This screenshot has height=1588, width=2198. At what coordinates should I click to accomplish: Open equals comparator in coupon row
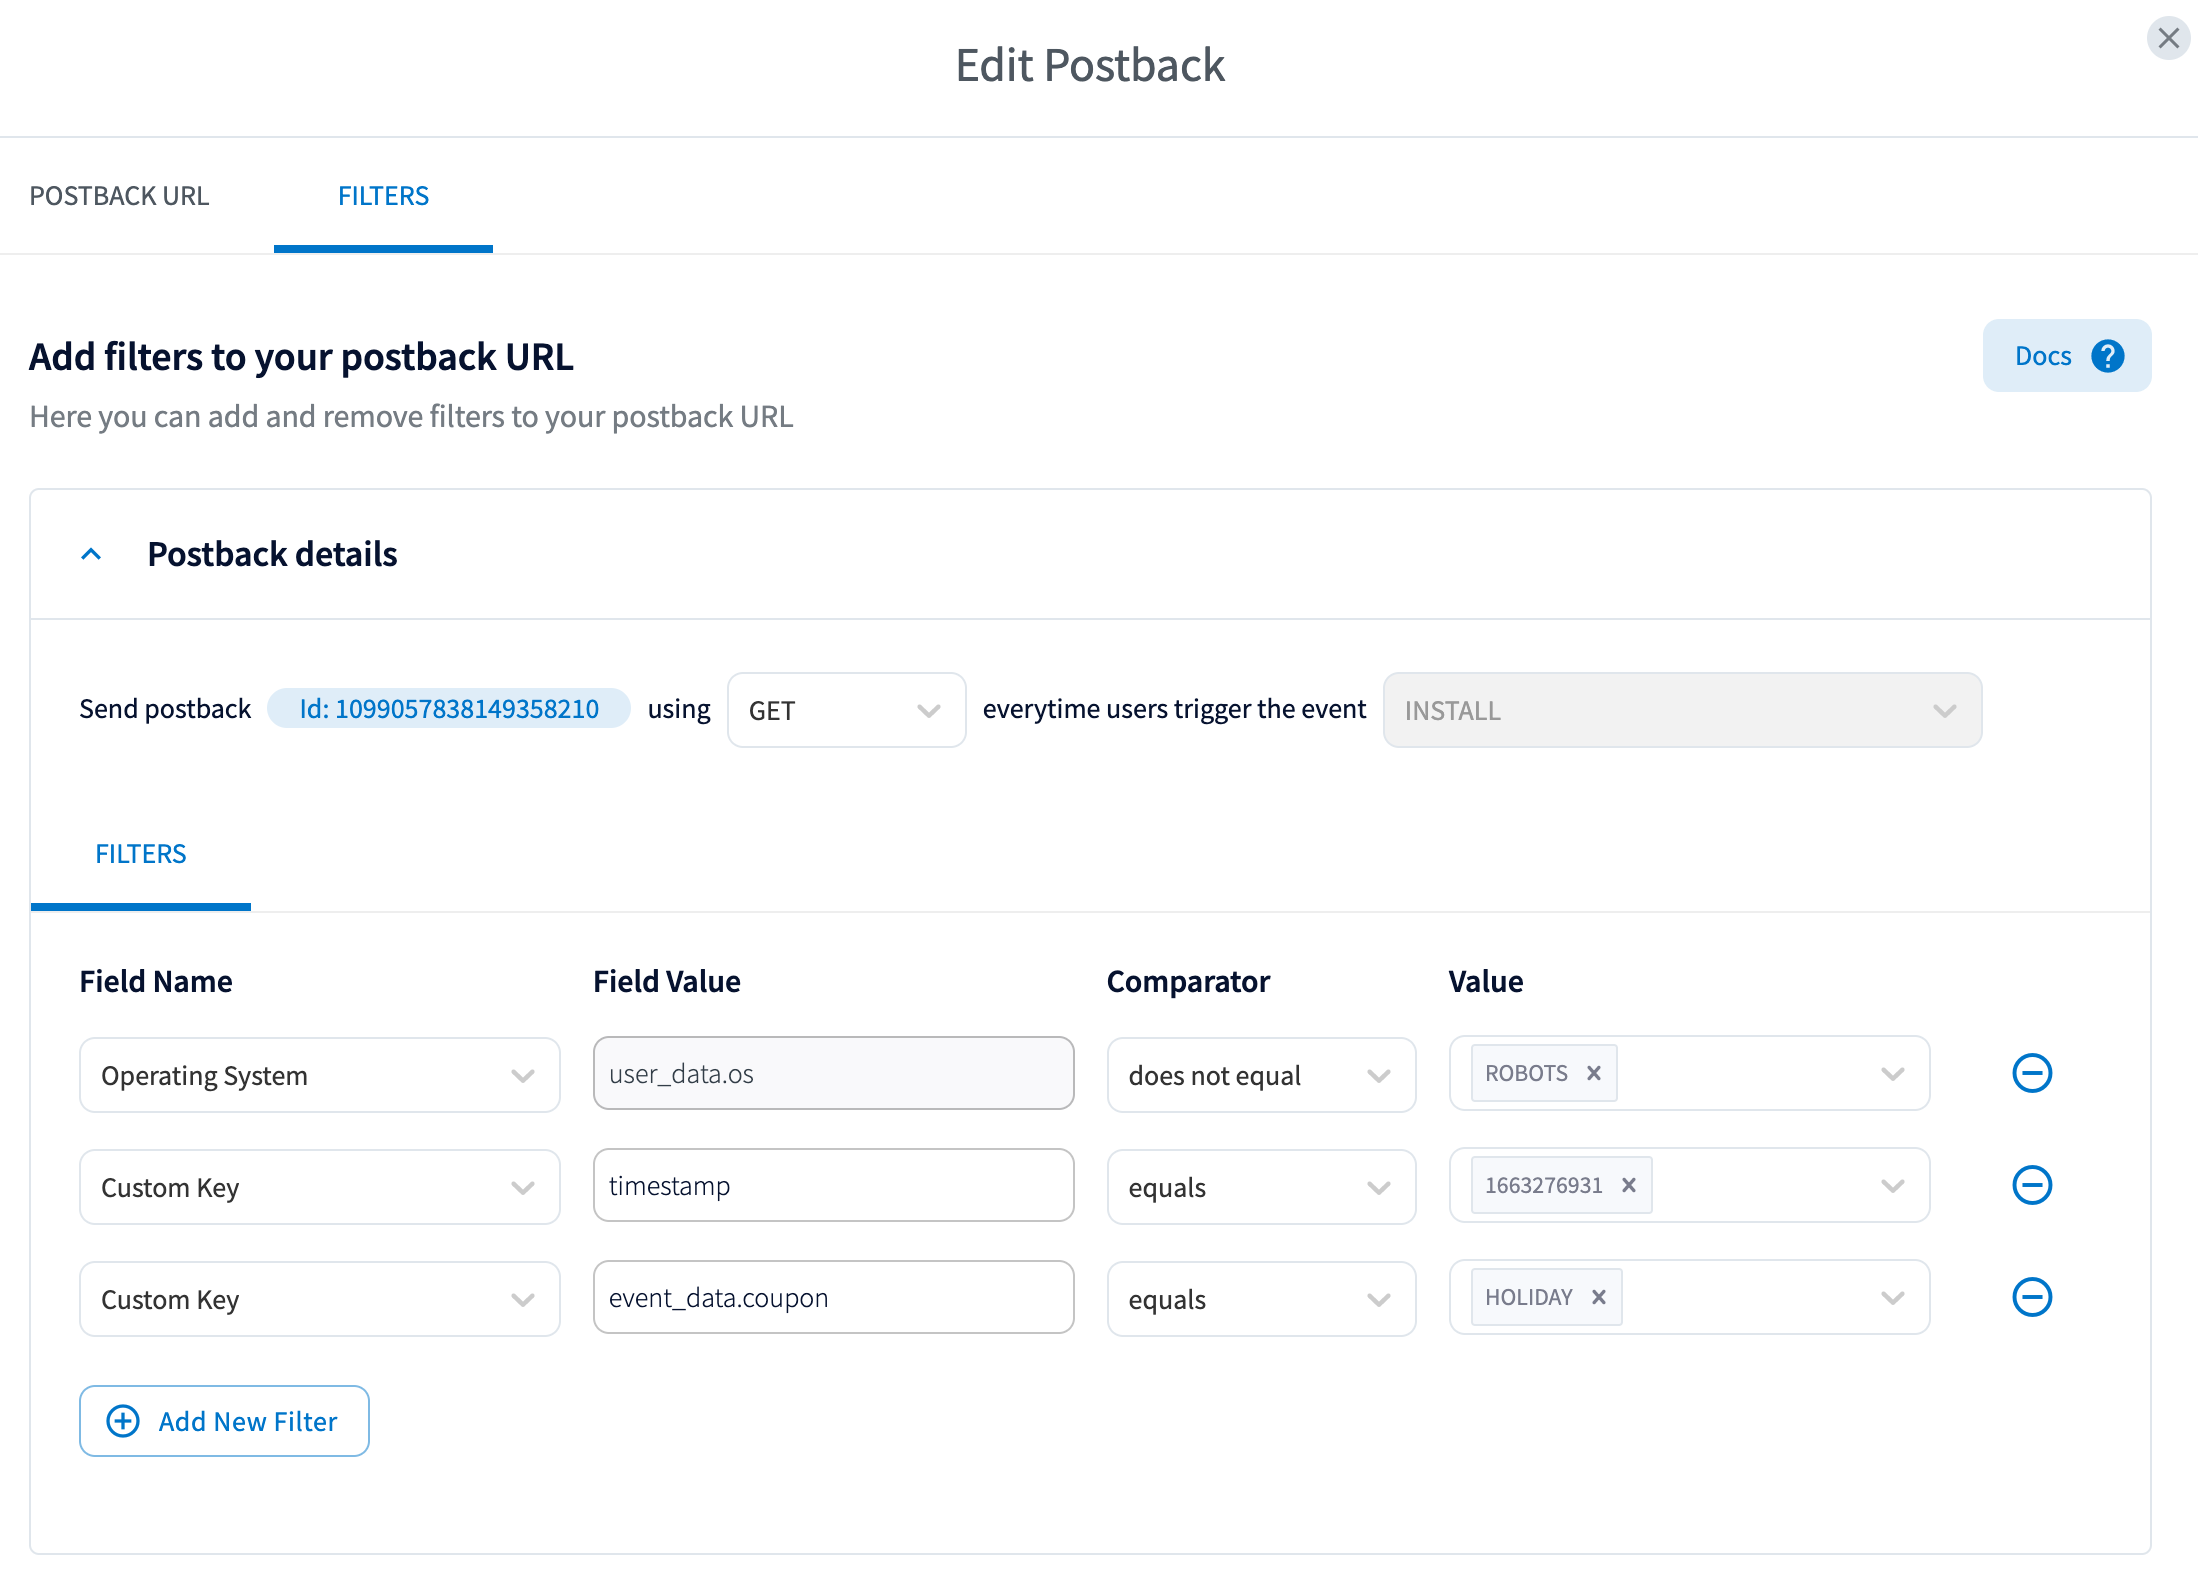click(1261, 1299)
